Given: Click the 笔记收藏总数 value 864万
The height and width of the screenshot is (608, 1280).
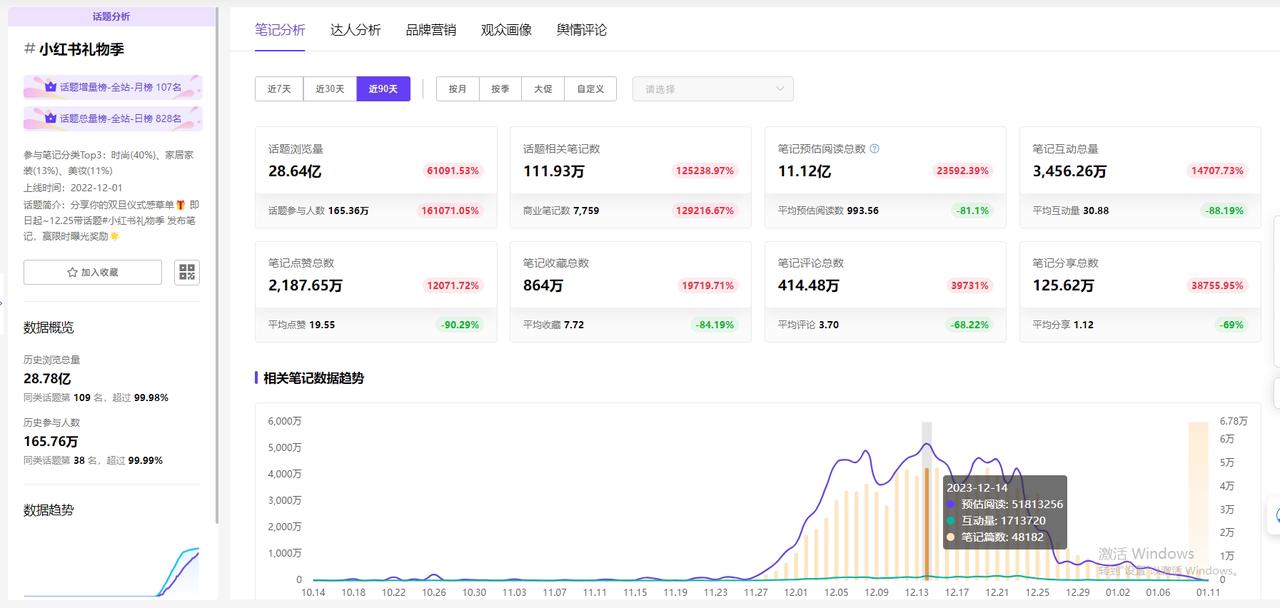Looking at the screenshot, I should click(x=543, y=285).
